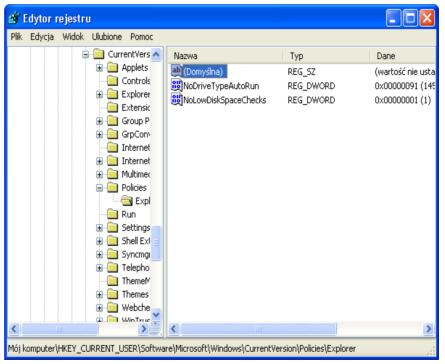
Task: Sort by the Dane column header
Action: pos(403,56)
